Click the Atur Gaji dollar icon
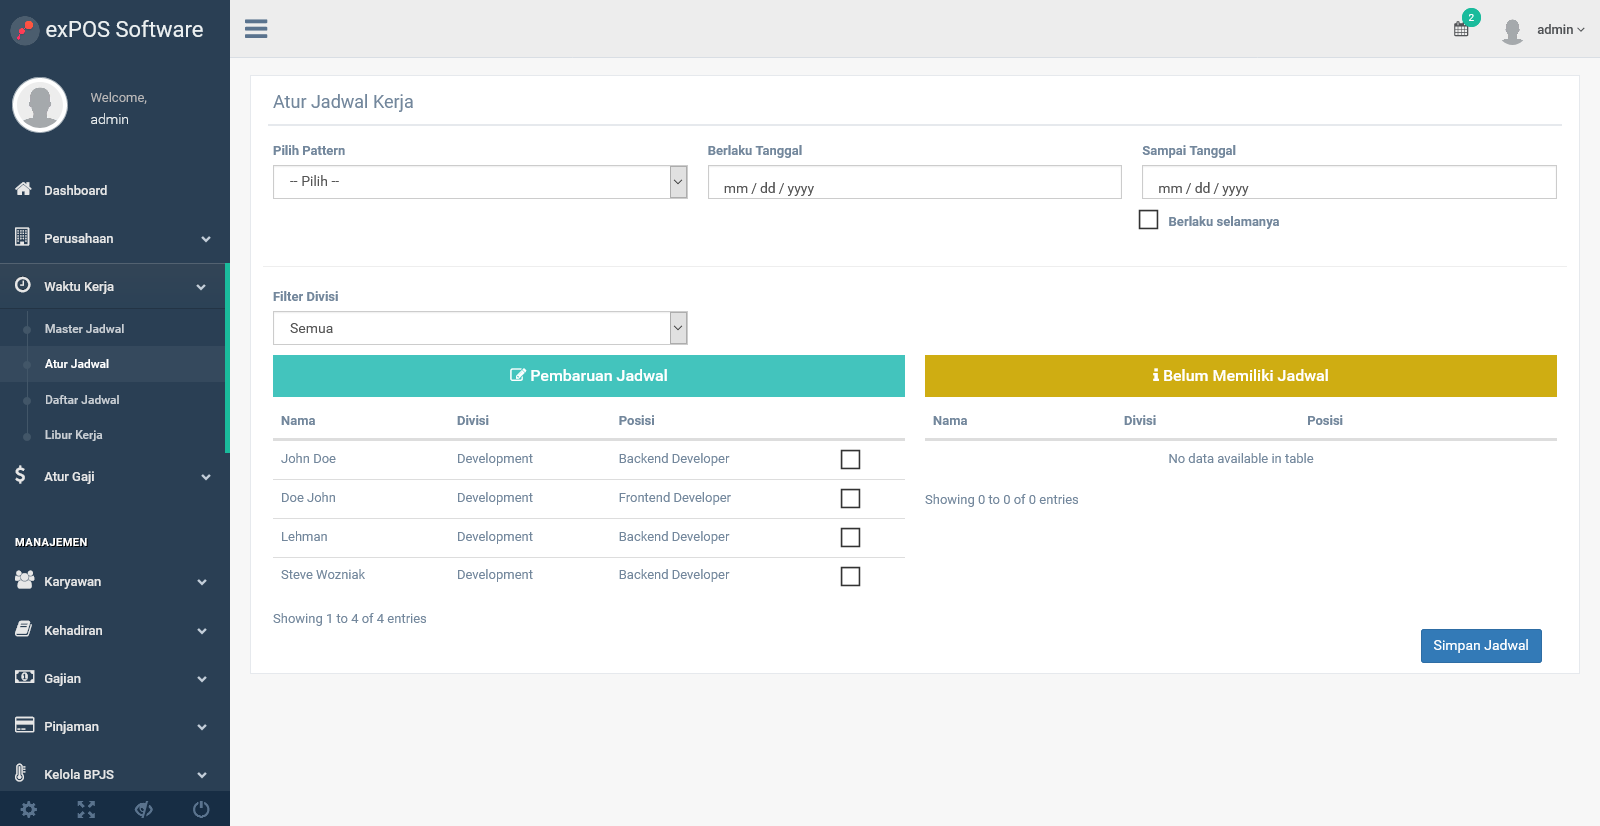 click(20, 475)
